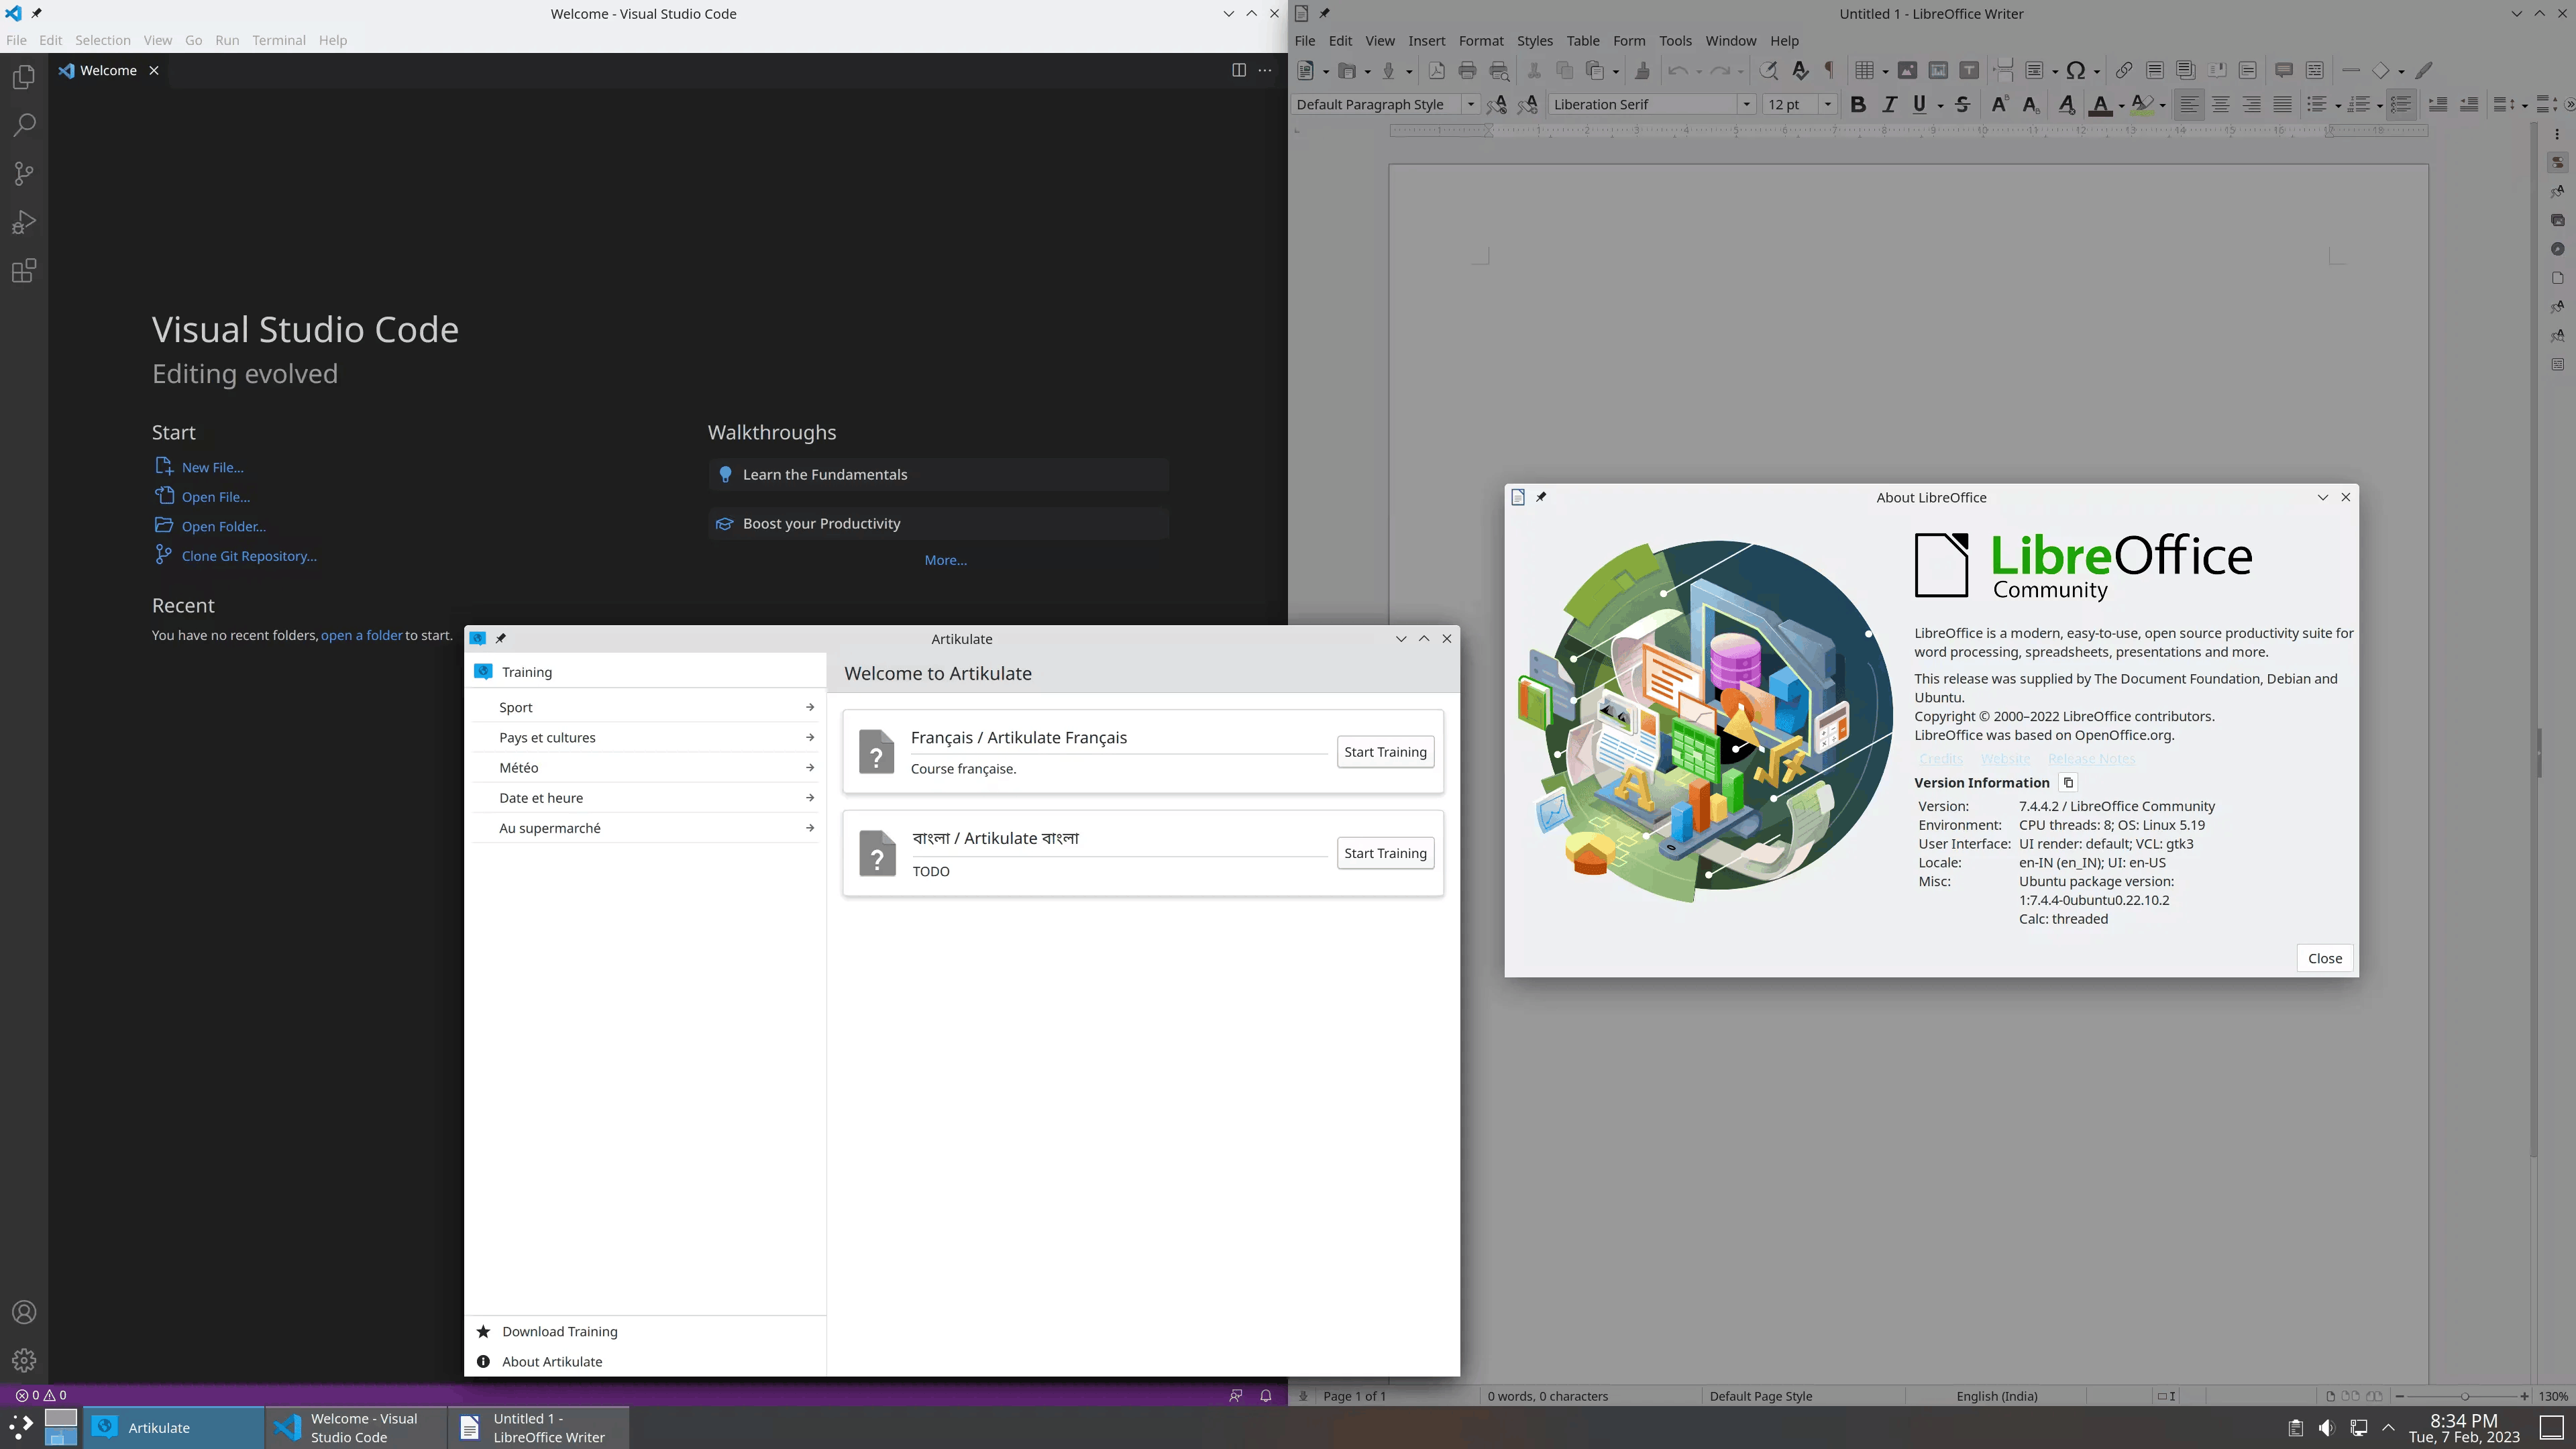Copy version information with the copy icon

pos(2069,783)
